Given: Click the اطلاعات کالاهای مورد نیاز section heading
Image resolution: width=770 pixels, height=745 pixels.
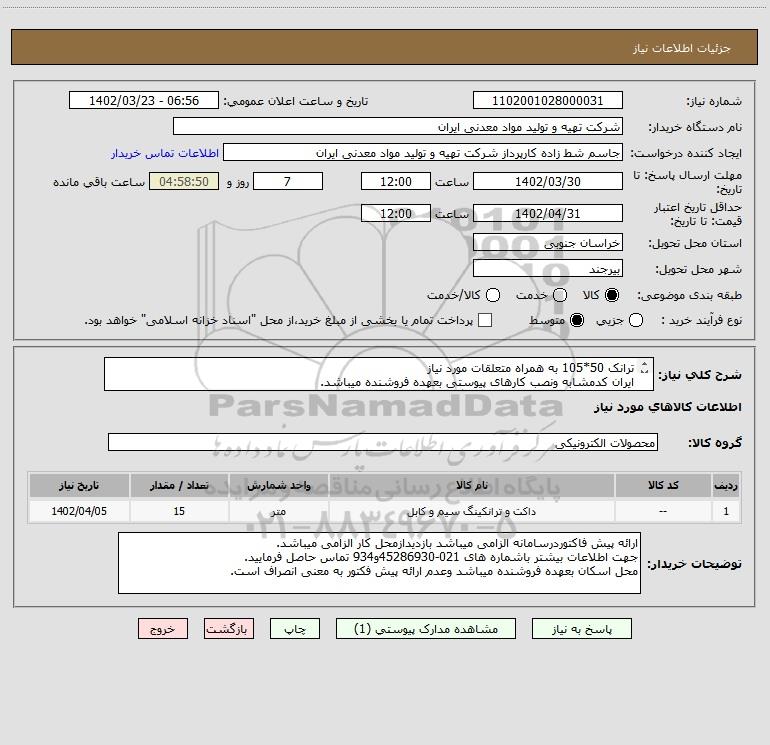Looking at the screenshot, I should click(x=667, y=407).
